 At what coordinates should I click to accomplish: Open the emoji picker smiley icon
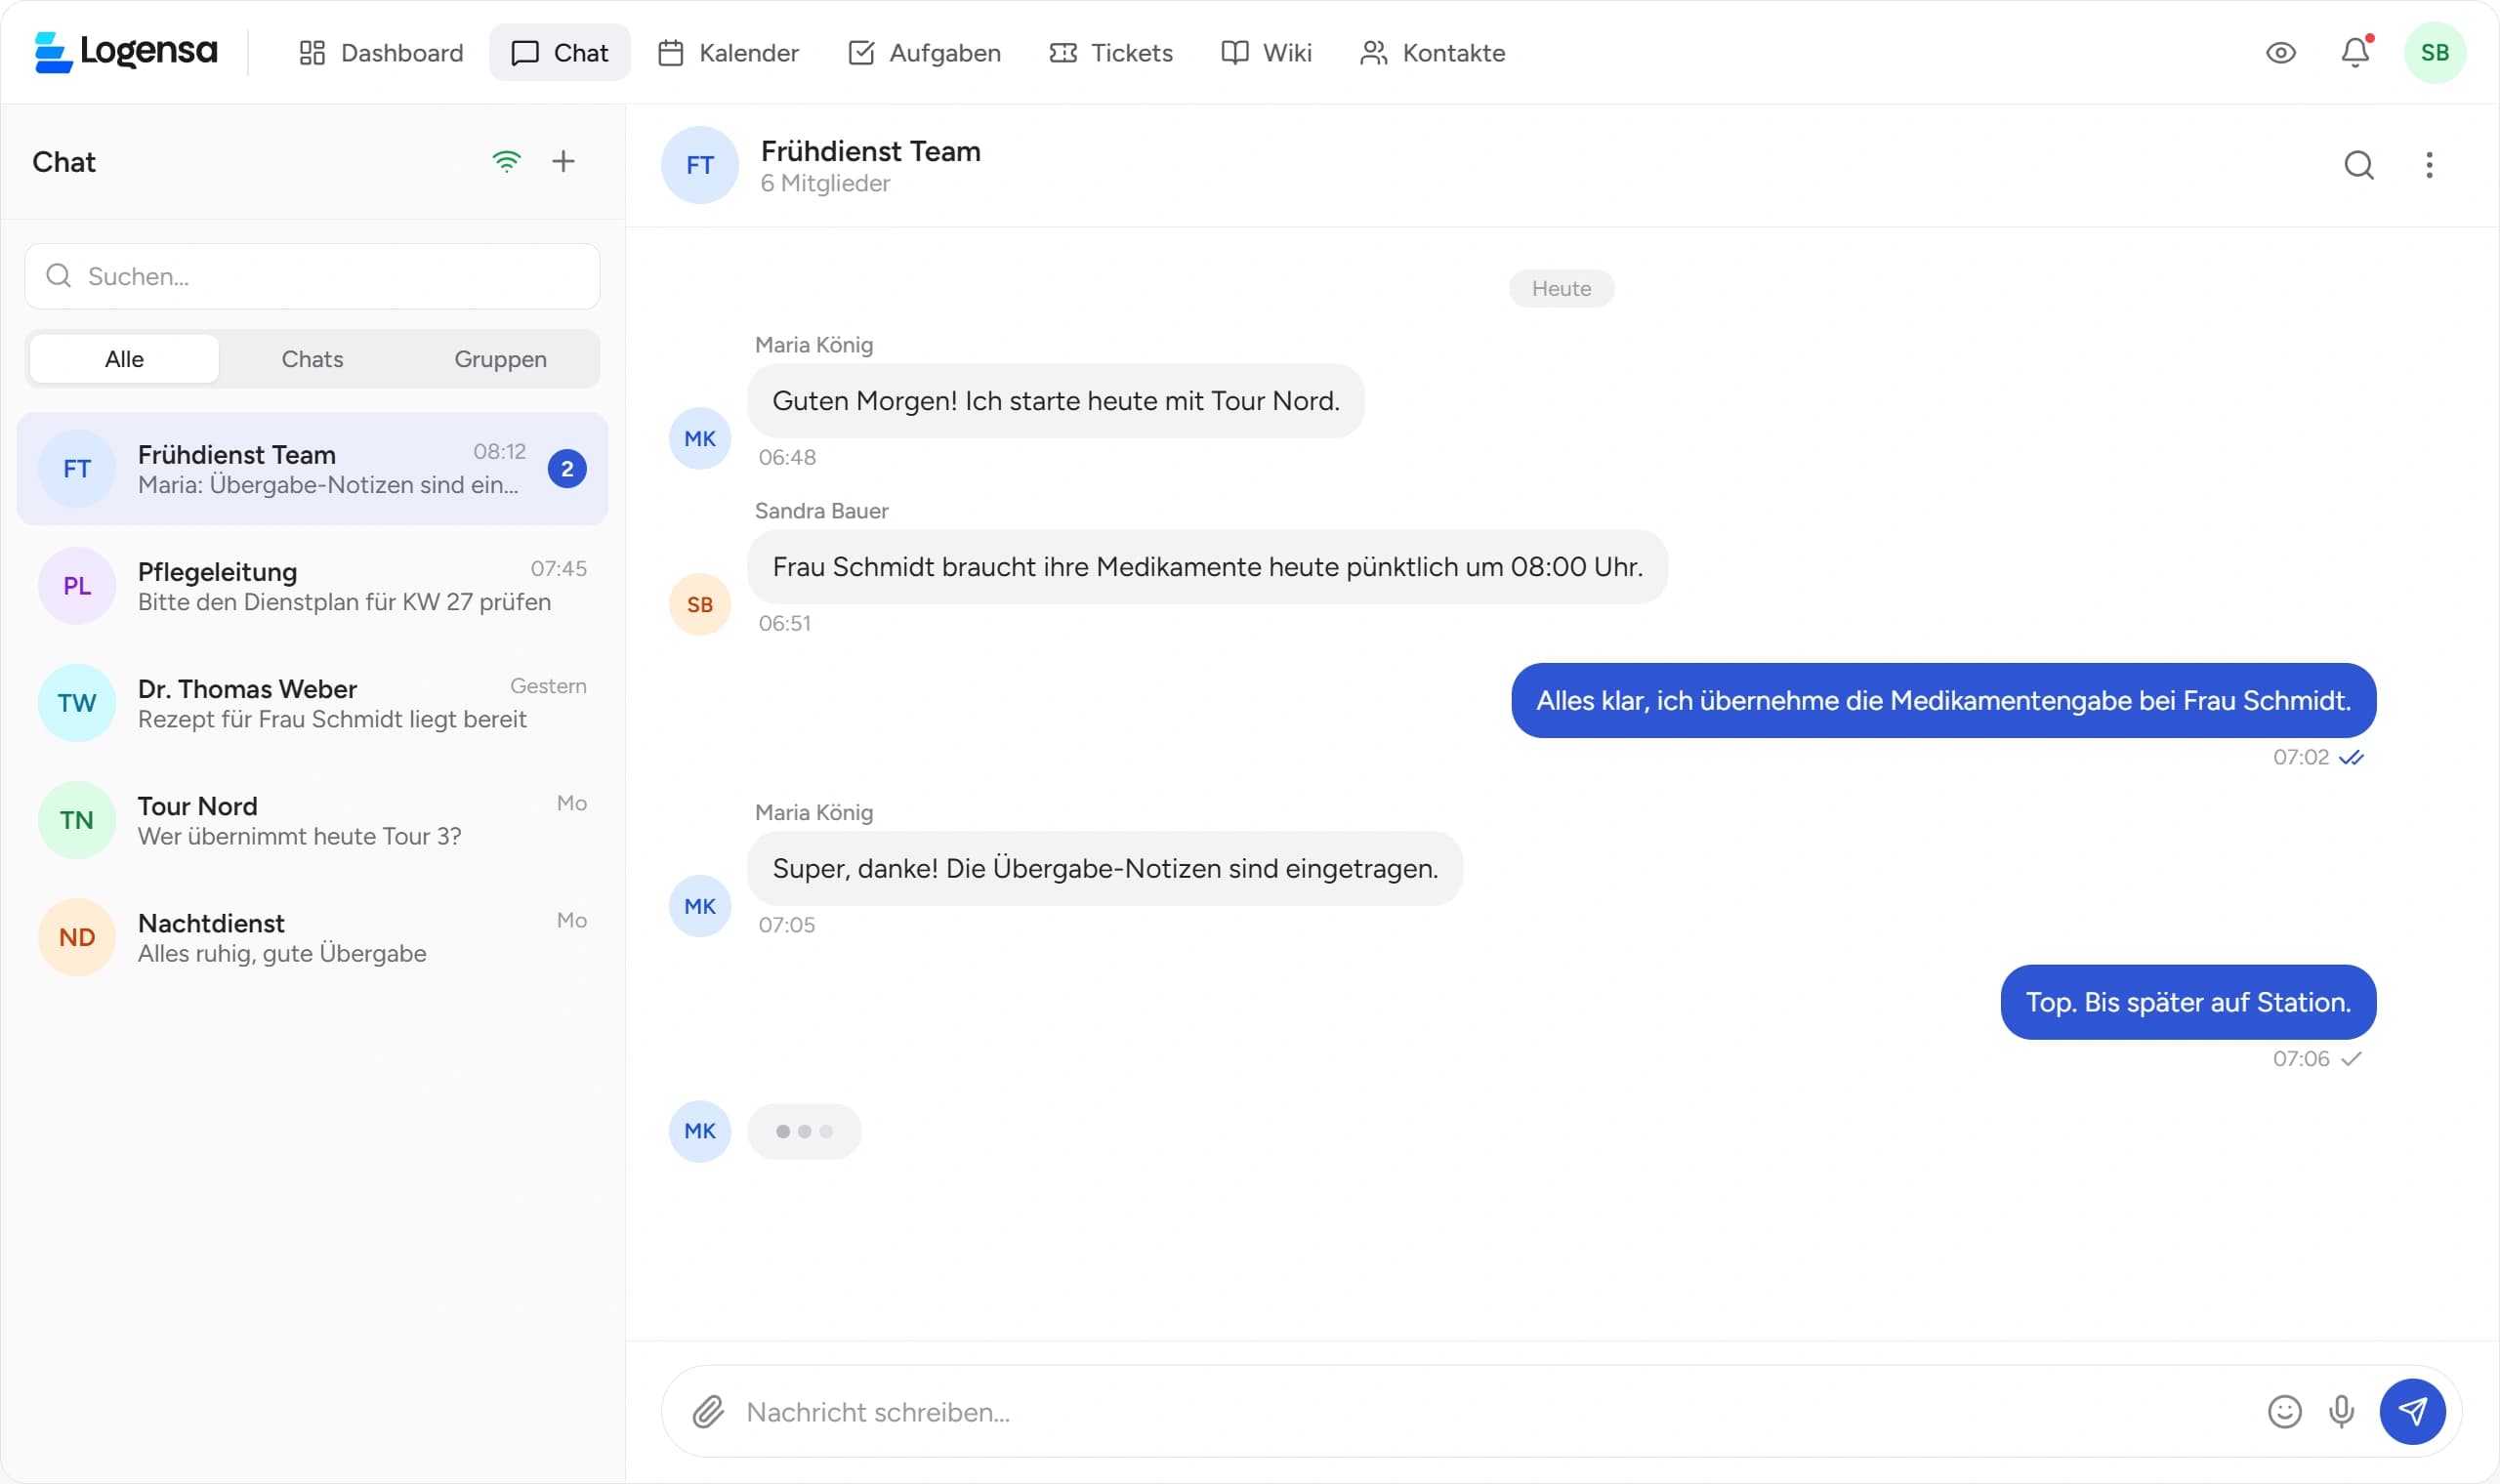click(x=2284, y=1412)
